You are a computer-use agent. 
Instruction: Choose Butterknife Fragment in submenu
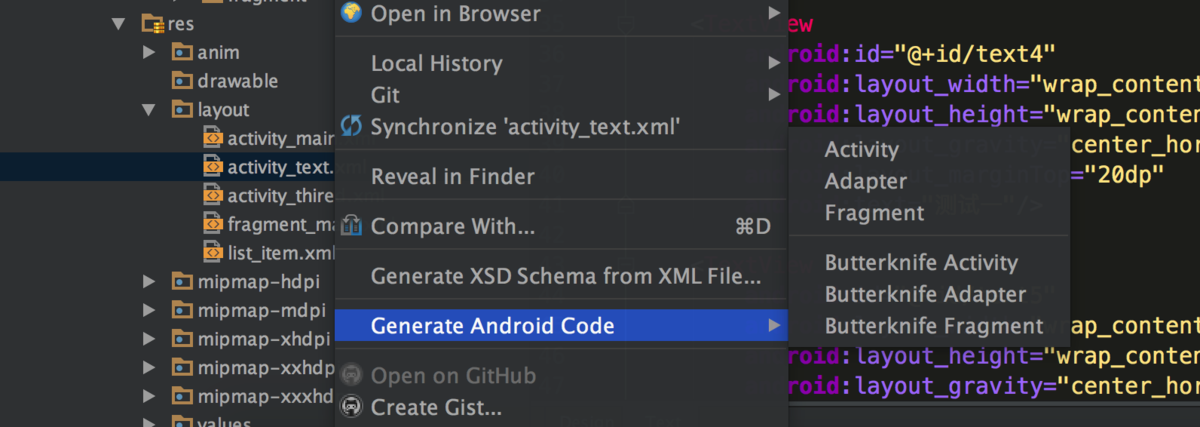(x=929, y=326)
